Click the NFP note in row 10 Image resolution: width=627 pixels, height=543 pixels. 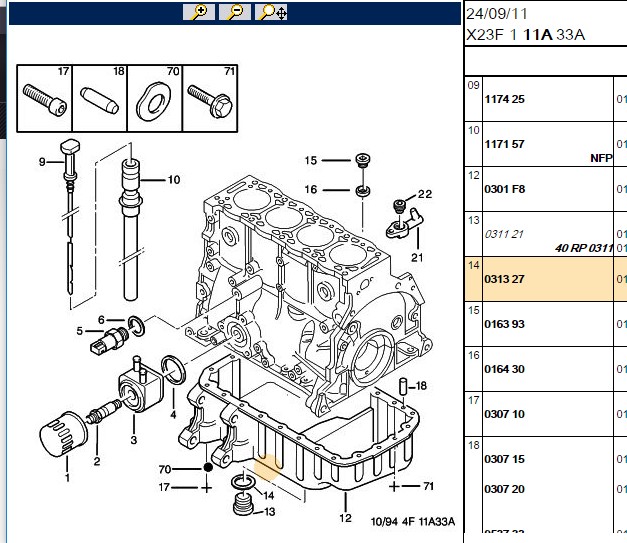point(601,158)
